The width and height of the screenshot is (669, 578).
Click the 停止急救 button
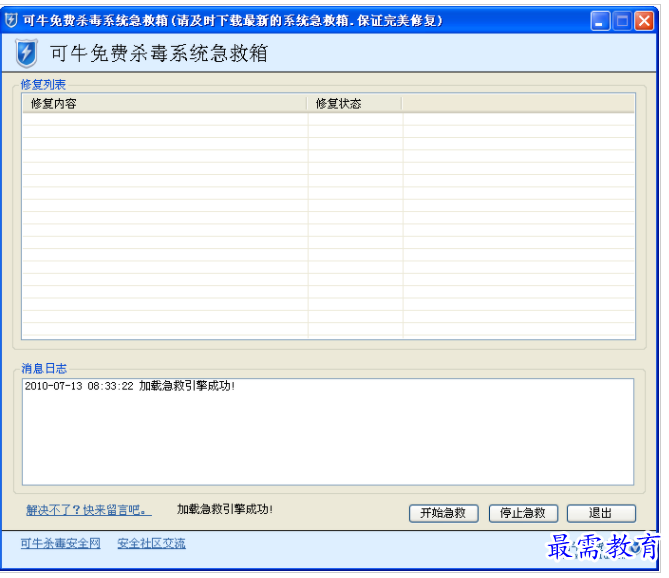[523, 513]
